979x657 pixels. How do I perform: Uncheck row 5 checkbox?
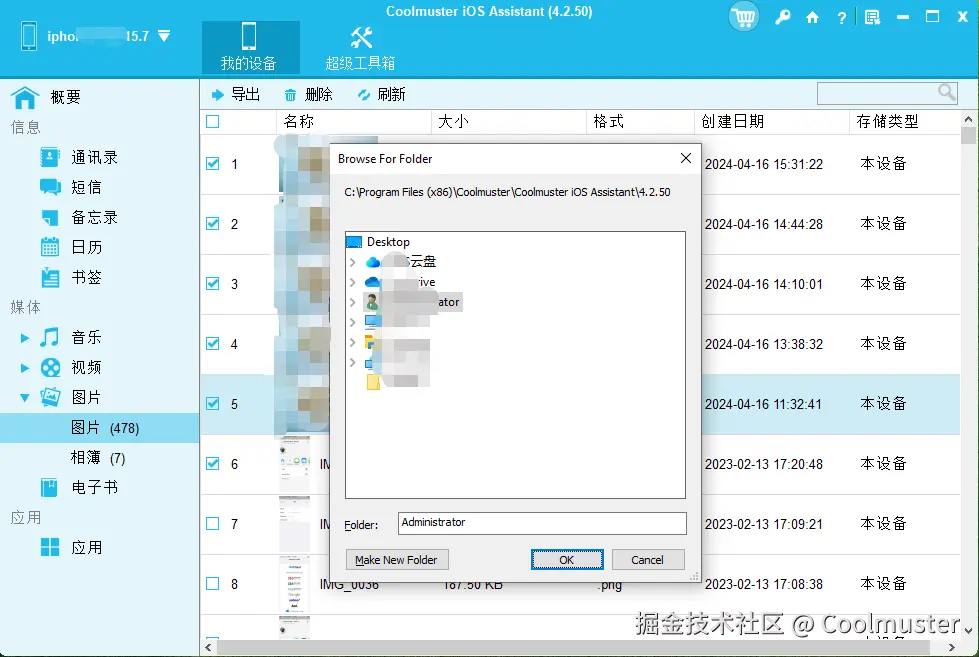(212, 403)
